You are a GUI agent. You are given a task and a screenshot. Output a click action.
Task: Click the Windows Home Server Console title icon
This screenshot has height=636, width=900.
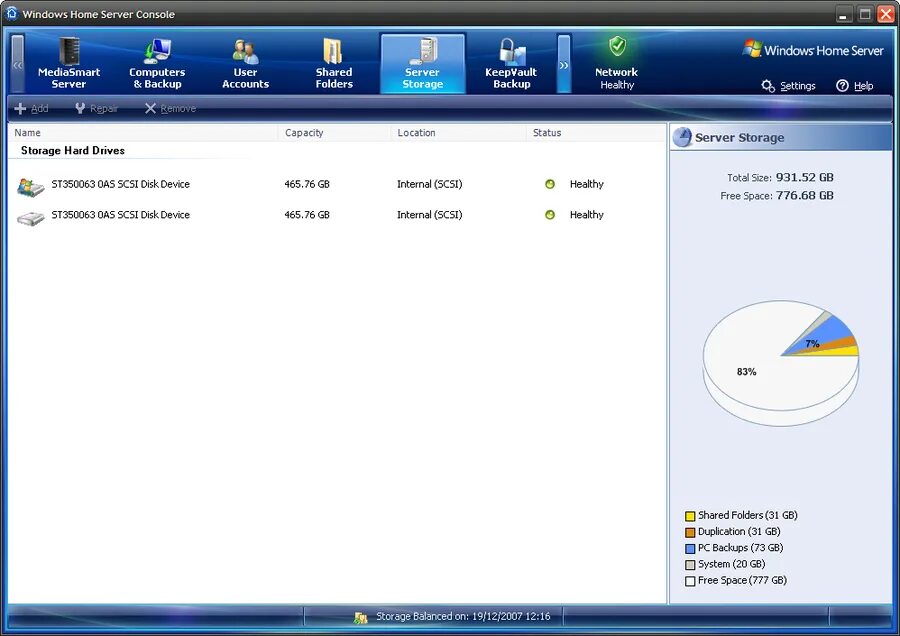tap(11, 13)
